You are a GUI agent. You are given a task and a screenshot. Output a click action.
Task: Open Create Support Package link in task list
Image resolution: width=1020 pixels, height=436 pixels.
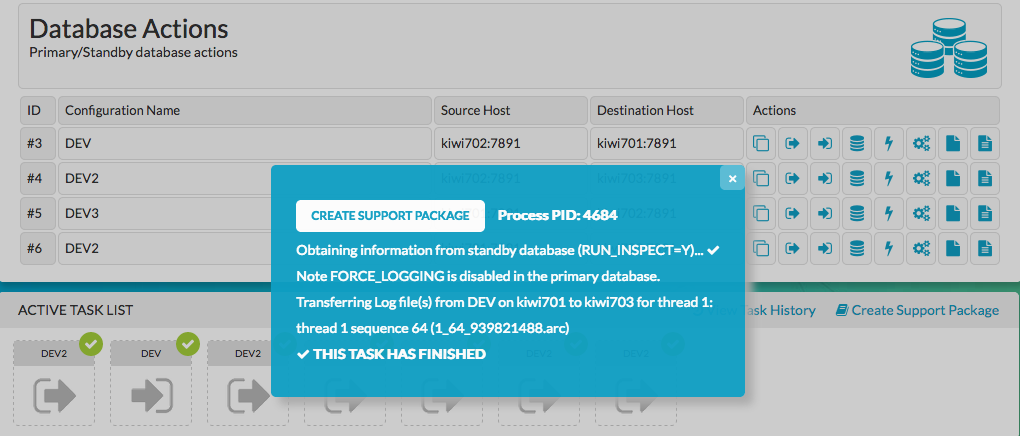917,310
